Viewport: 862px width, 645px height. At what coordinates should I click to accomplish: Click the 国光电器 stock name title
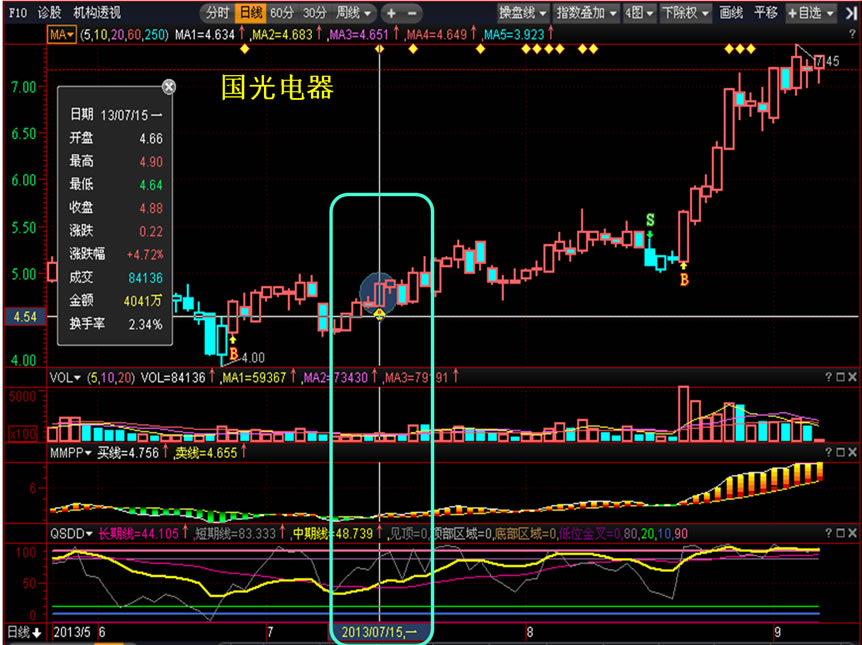(x=277, y=87)
